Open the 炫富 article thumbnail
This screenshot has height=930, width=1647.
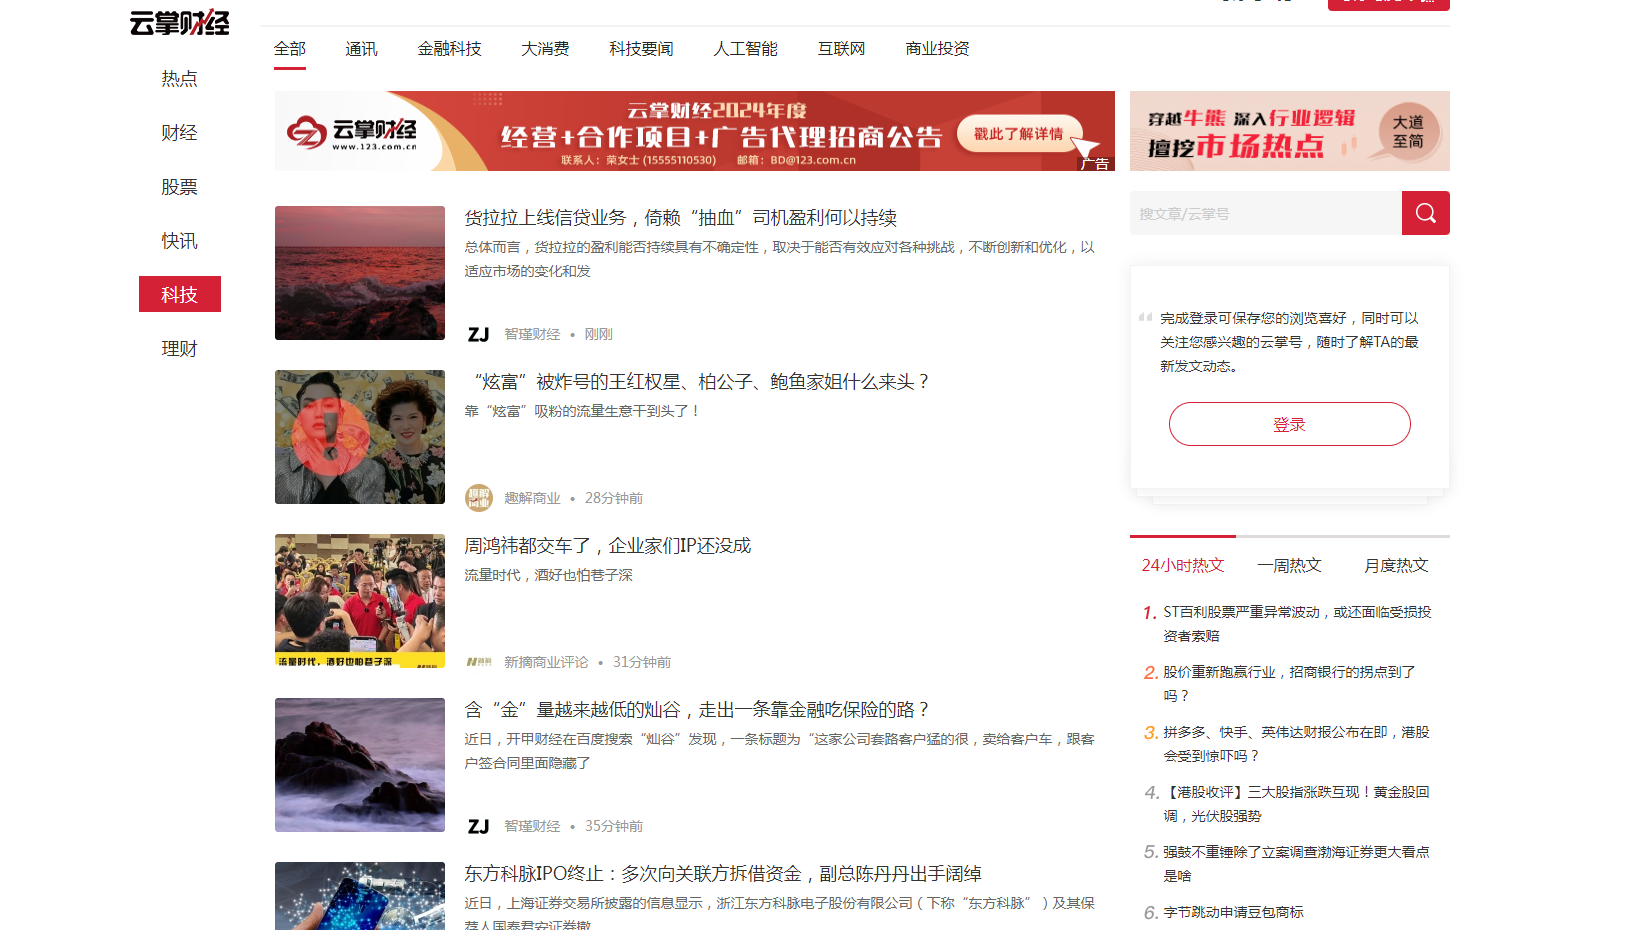(360, 437)
